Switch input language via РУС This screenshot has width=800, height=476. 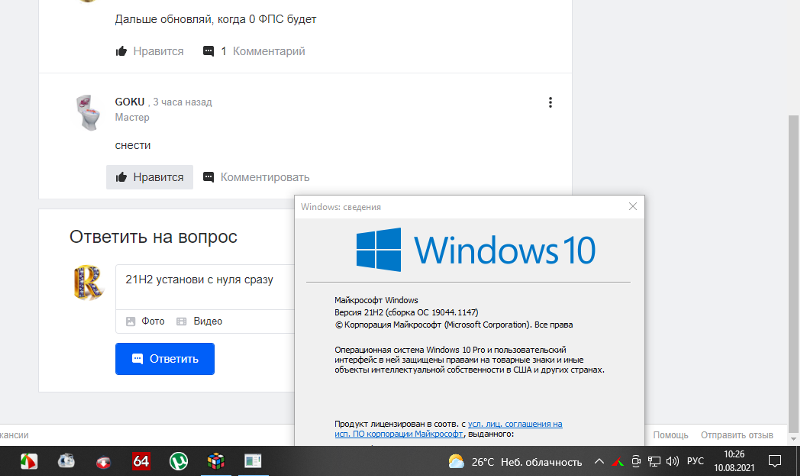pyautogui.click(x=695, y=461)
